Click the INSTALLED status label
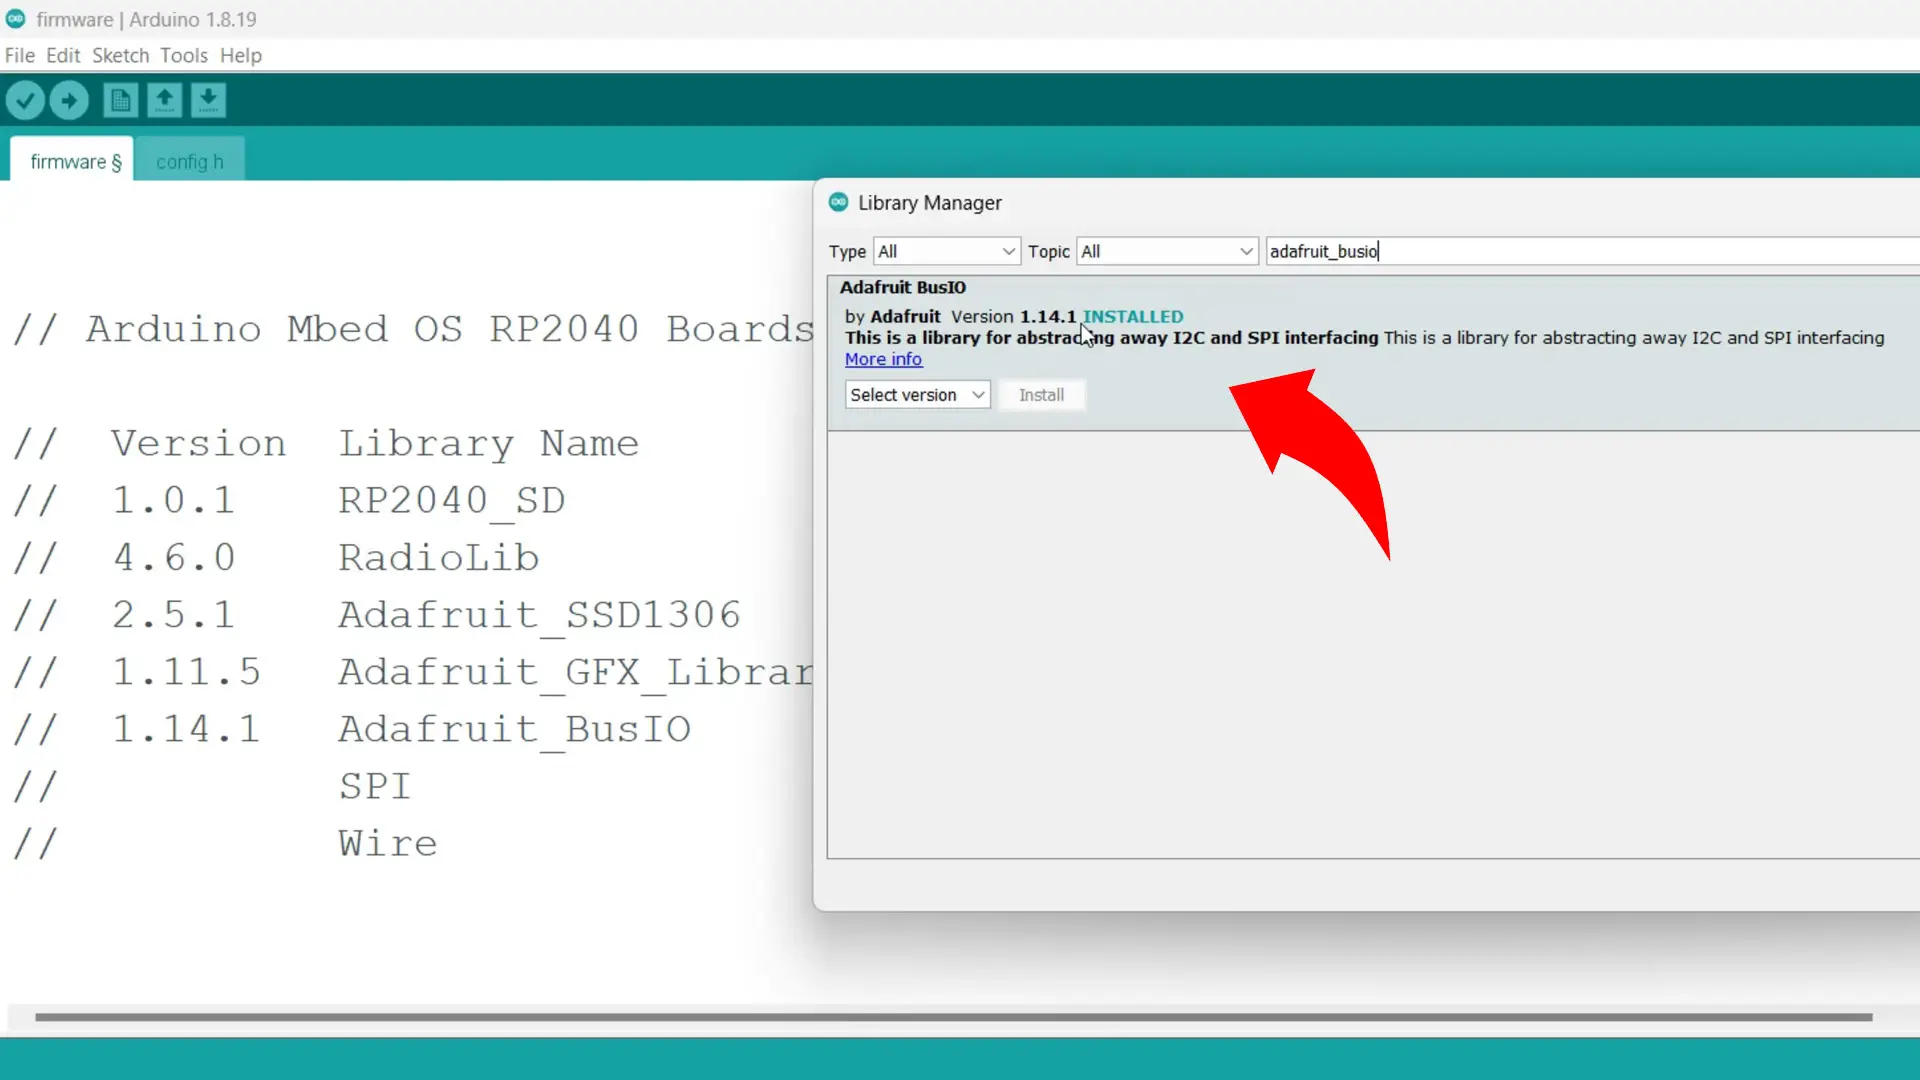1920x1080 pixels. tap(1133, 316)
